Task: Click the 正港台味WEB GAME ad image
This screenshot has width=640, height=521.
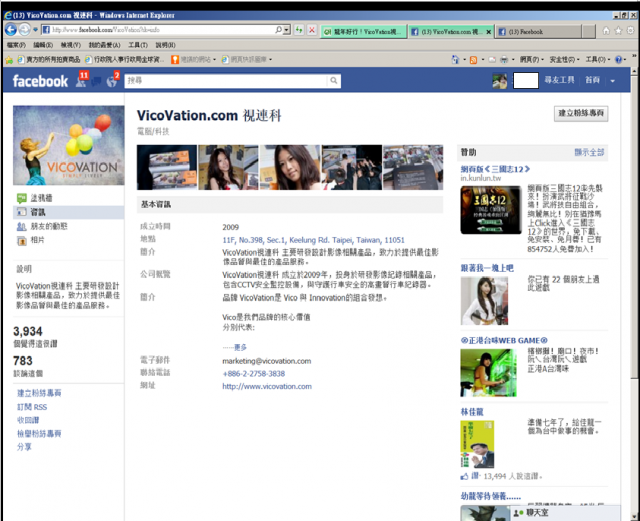Action: coord(489,372)
